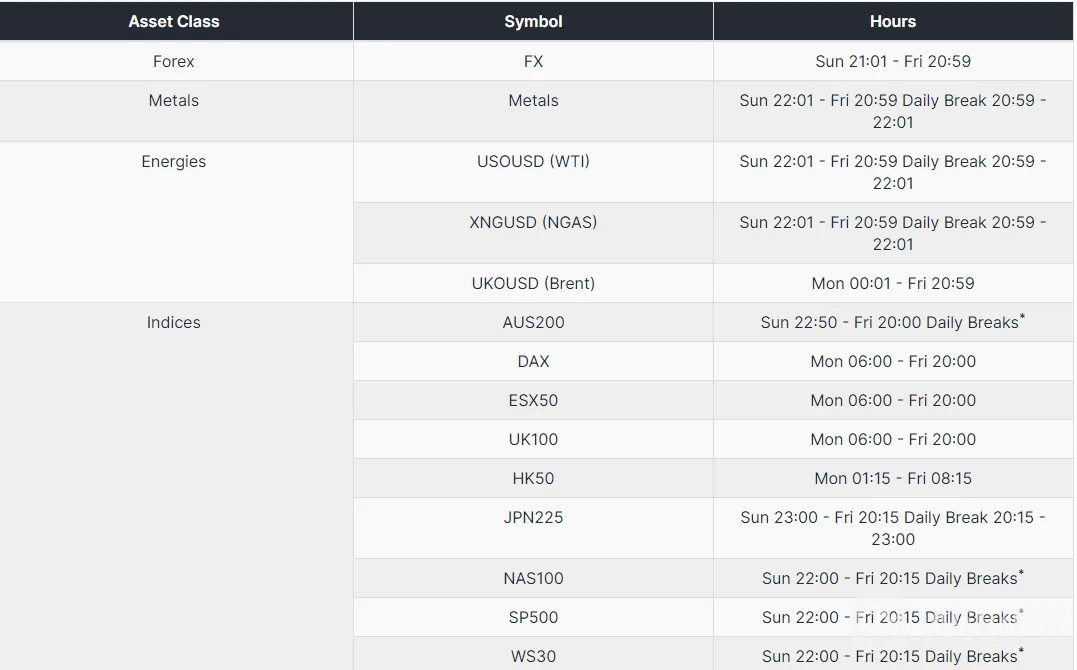This screenshot has width=1077, height=670.
Task: Click the SP500 symbol cell
Action: [533, 617]
